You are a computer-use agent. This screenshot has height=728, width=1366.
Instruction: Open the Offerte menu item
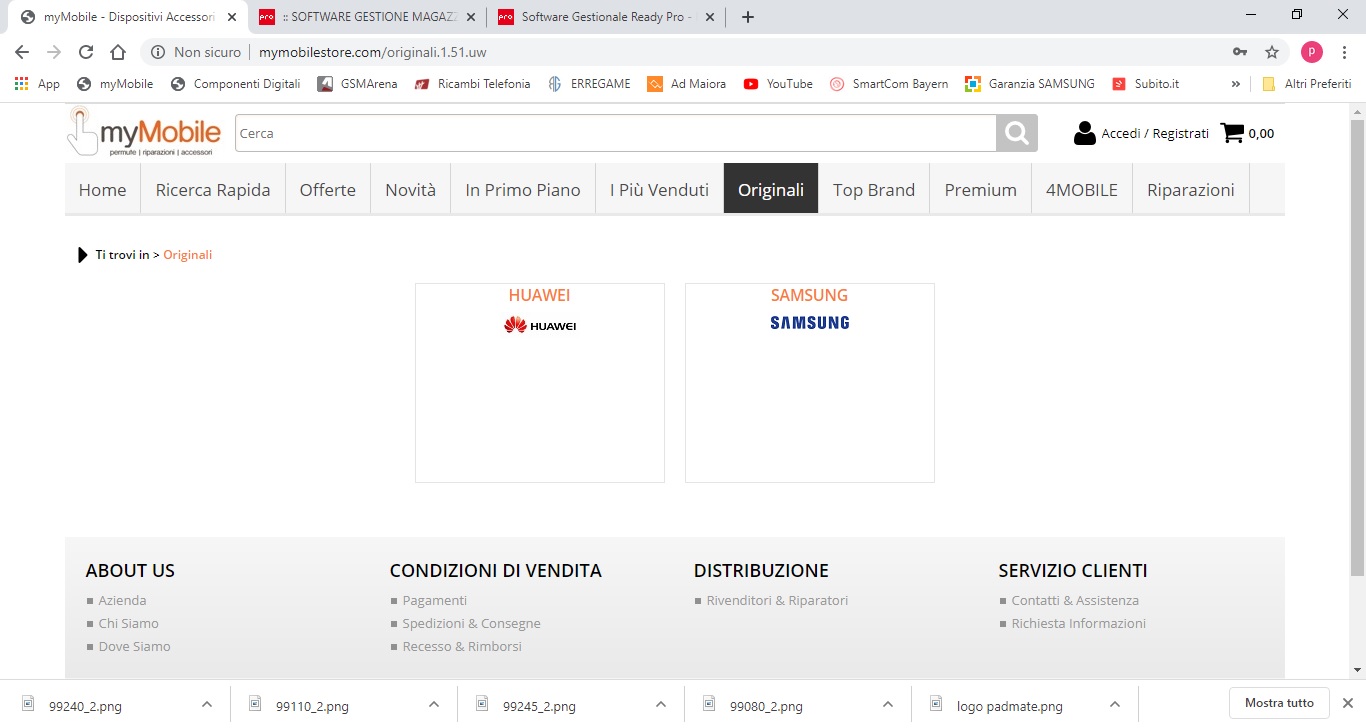pos(328,190)
